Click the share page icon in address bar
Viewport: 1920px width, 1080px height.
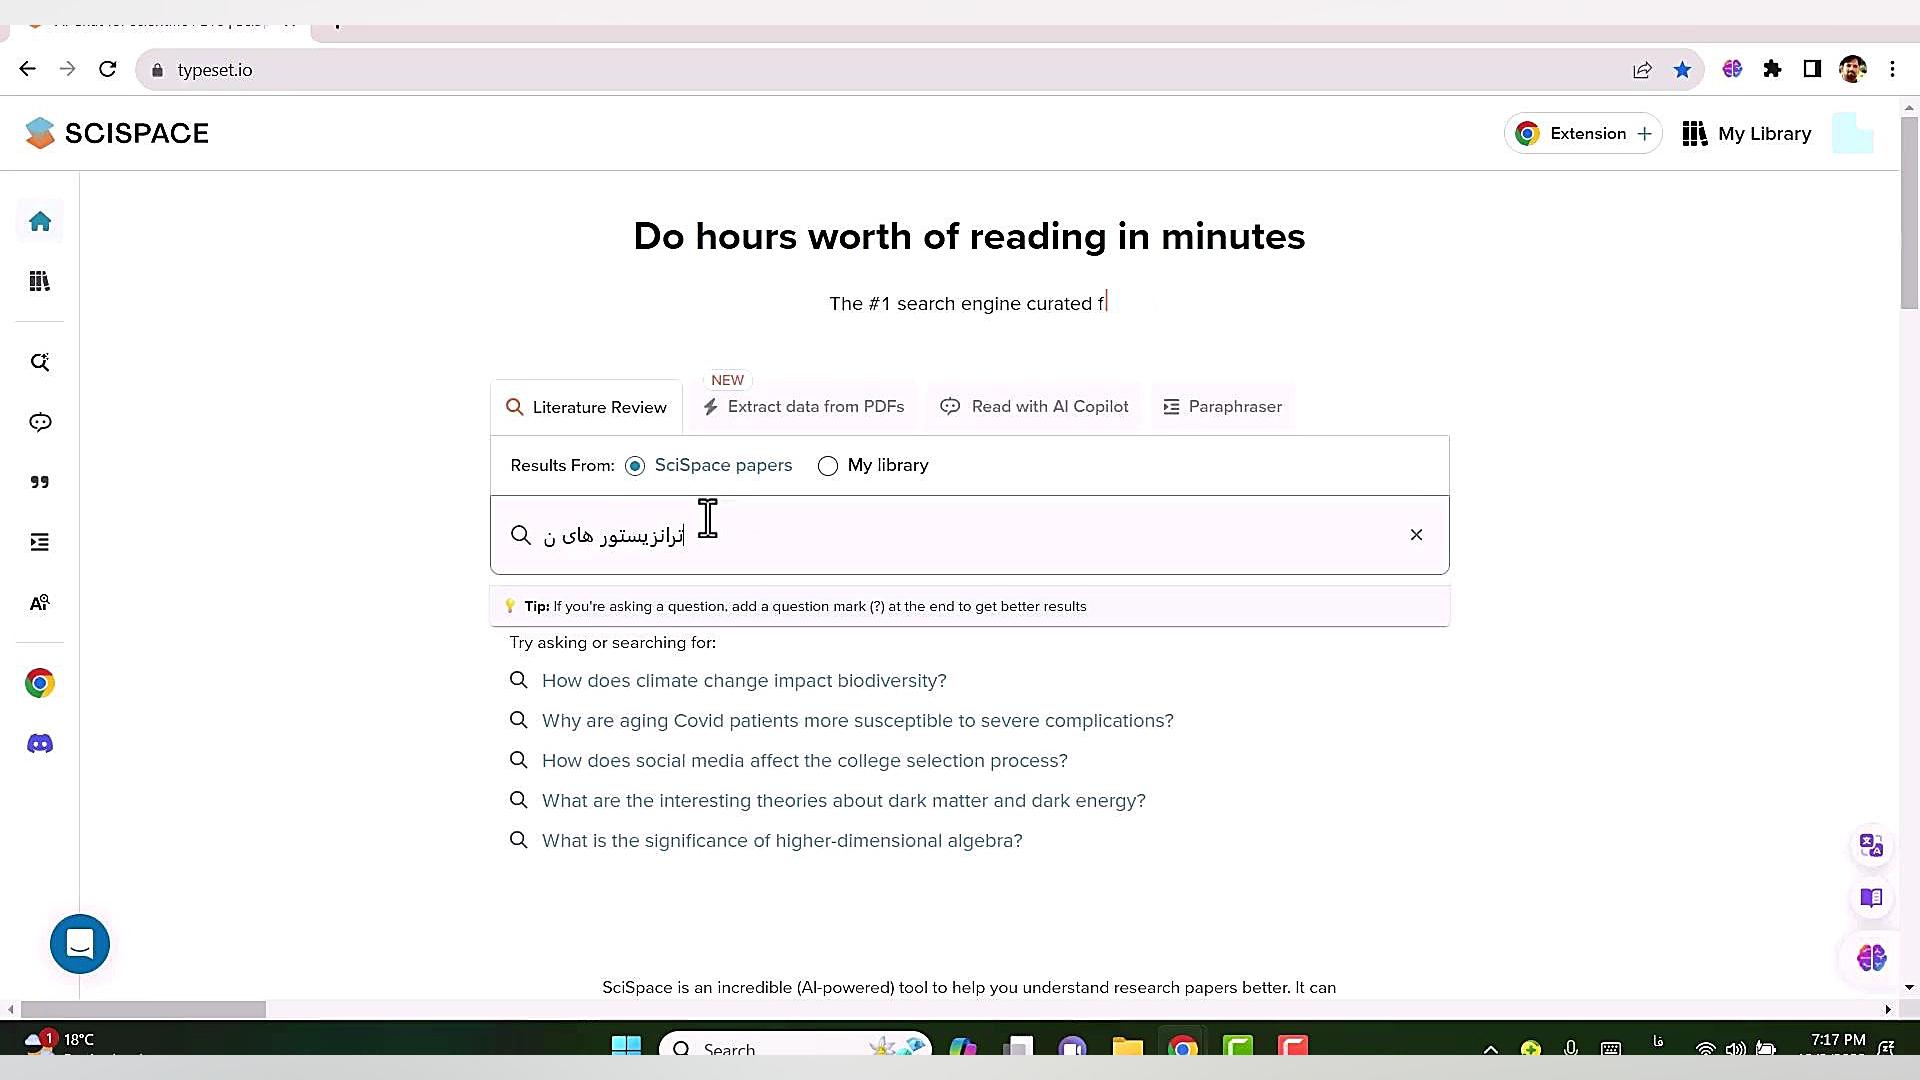[1642, 70]
